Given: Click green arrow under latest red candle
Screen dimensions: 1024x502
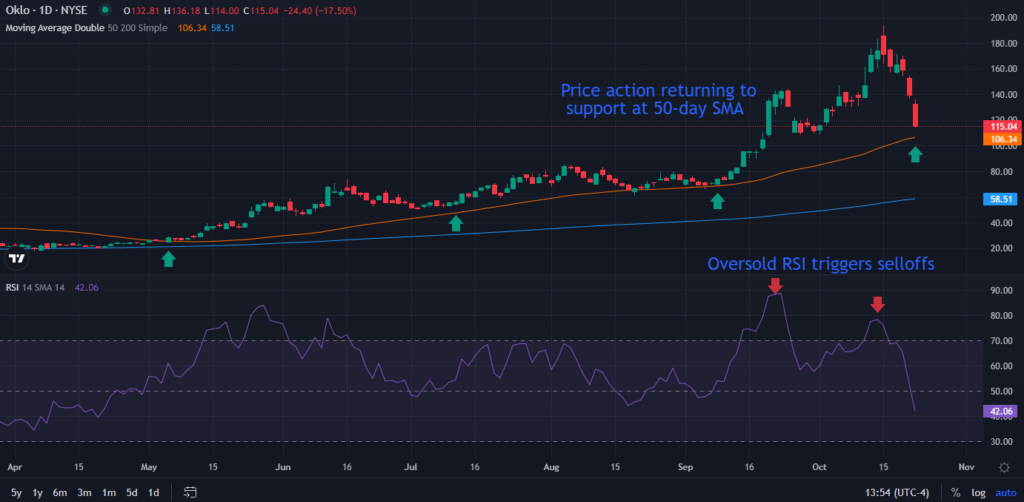Looking at the screenshot, I should (916, 154).
